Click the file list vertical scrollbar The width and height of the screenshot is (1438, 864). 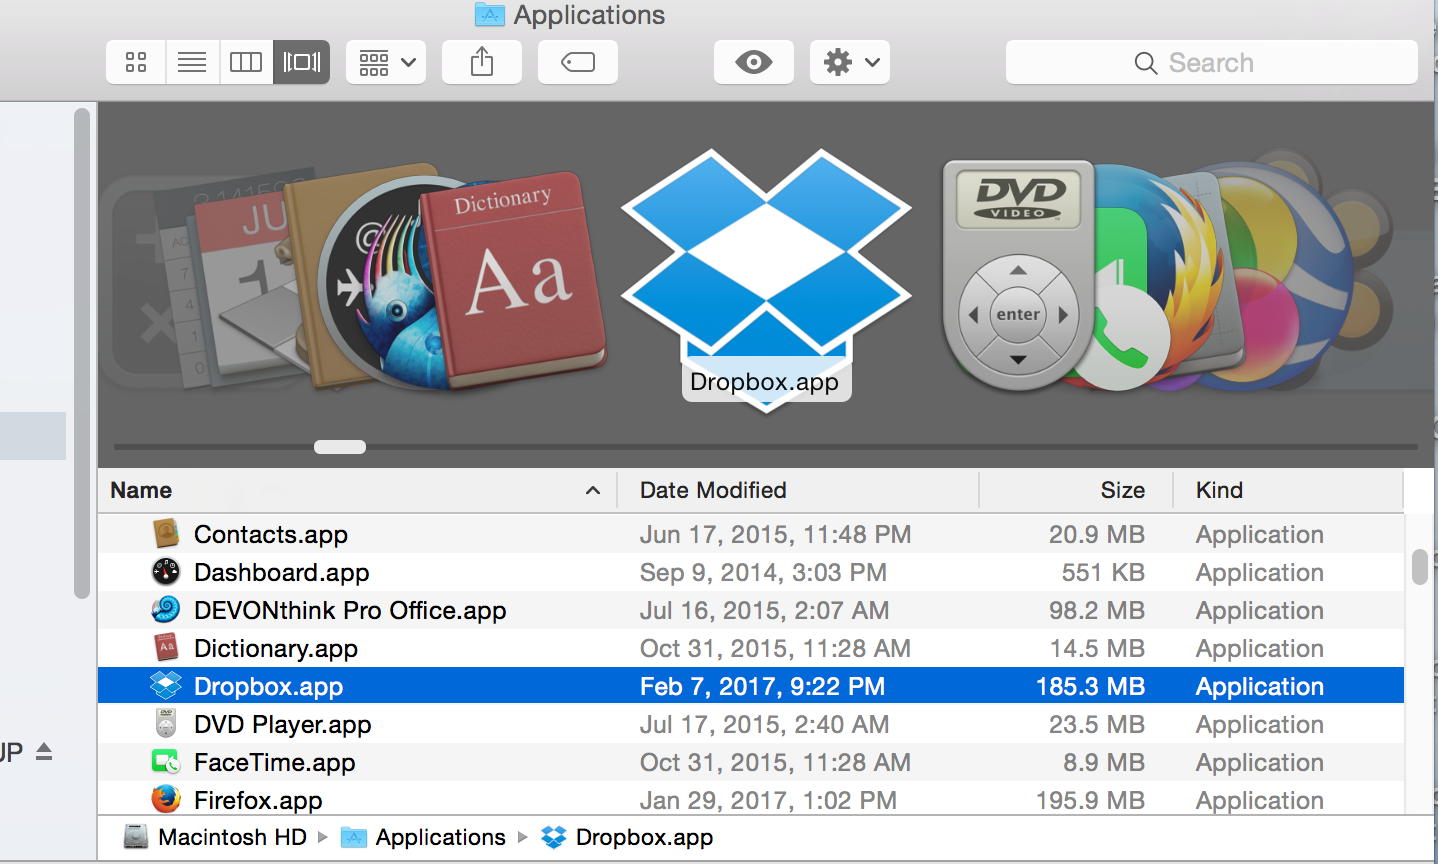[1420, 566]
